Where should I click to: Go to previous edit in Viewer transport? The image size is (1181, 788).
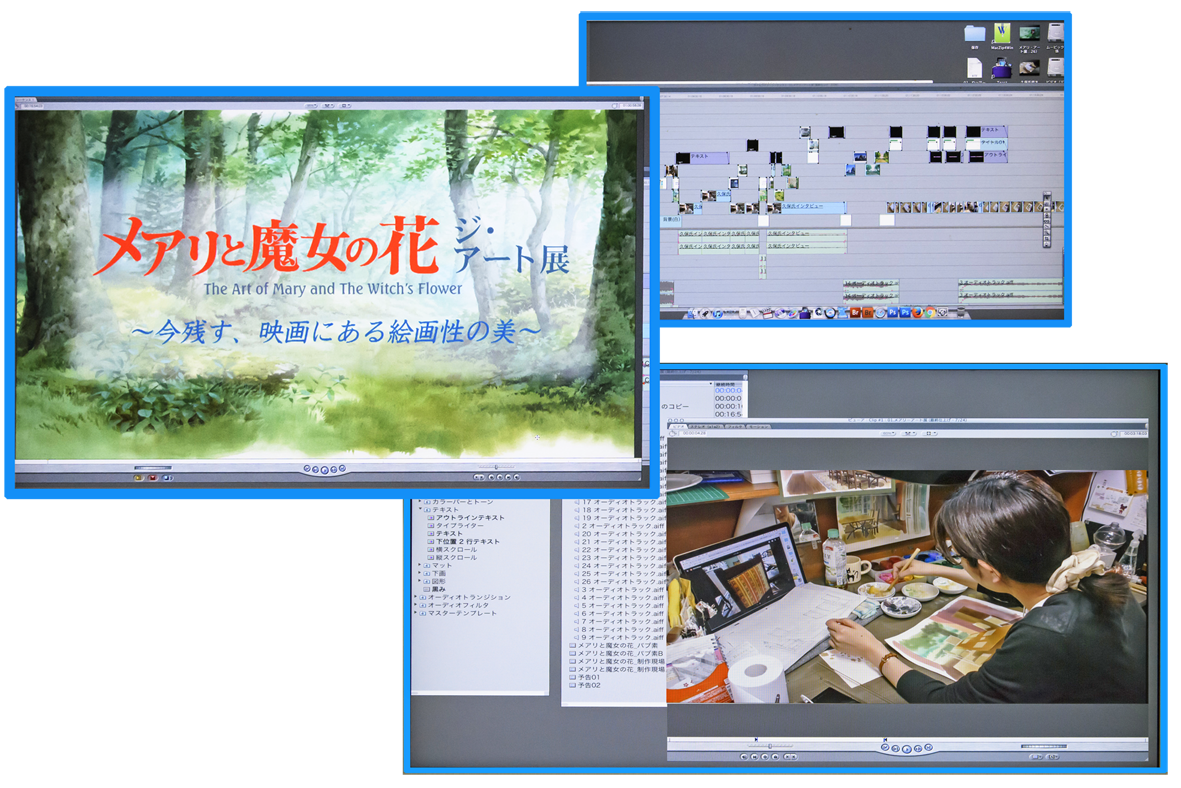tap(885, 747)
